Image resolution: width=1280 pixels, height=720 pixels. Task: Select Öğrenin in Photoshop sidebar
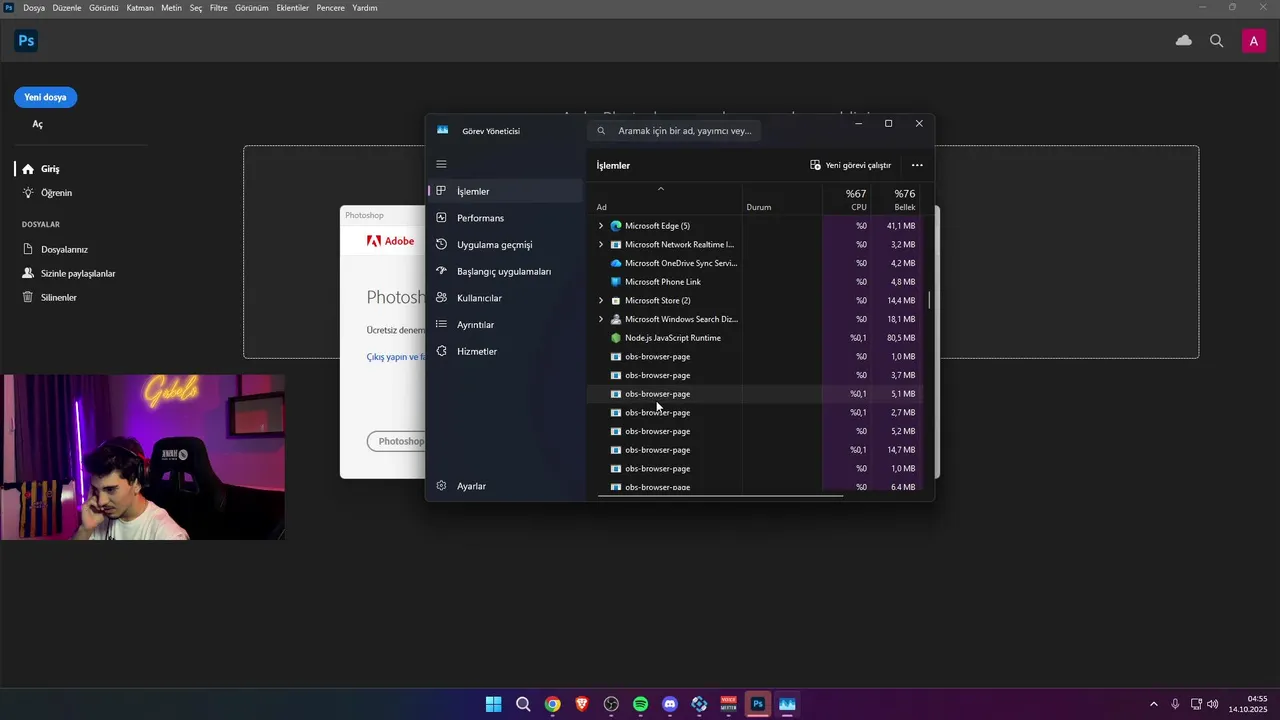[x=56, y=193]
